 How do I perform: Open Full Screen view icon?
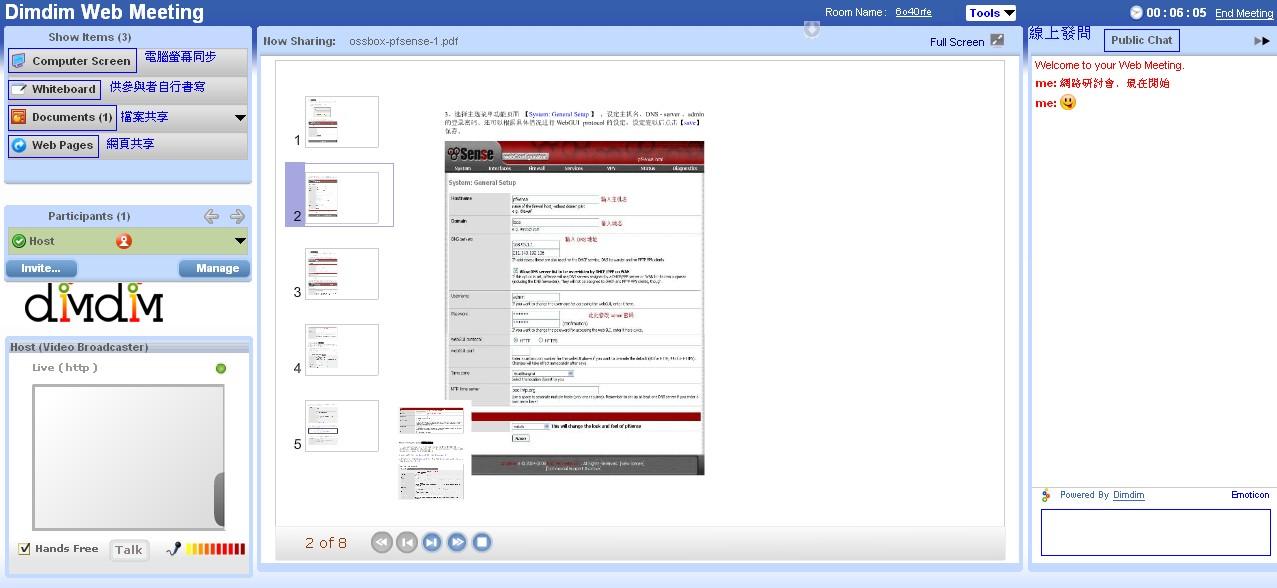(x=997, y=40)
